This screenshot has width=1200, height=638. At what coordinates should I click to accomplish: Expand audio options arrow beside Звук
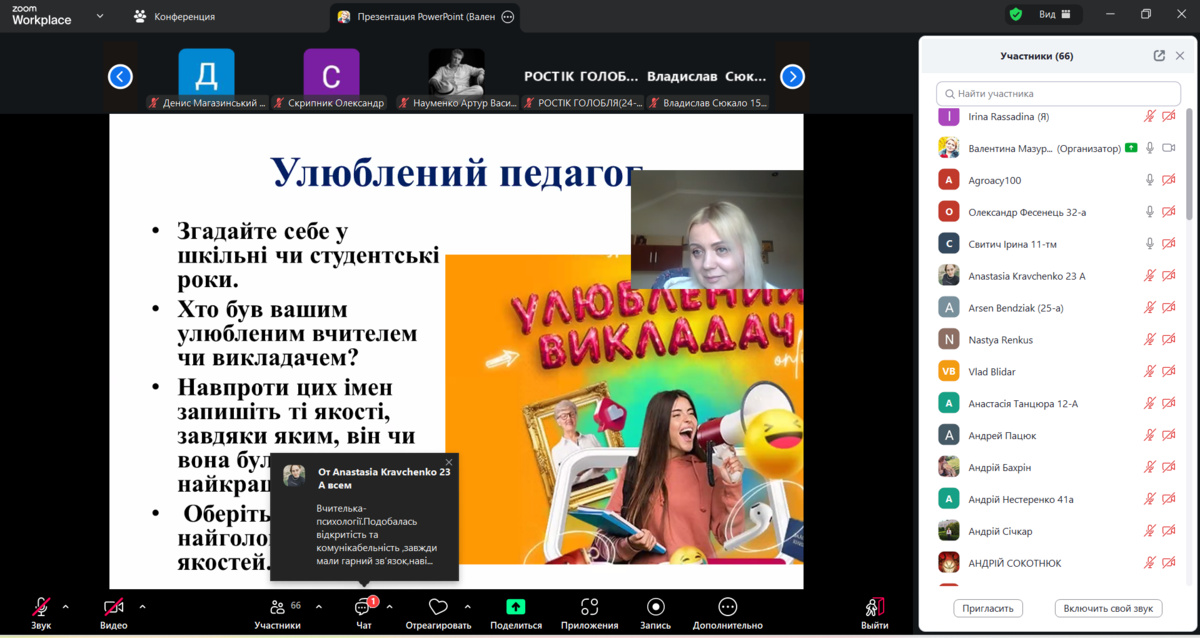pos(66,606)
